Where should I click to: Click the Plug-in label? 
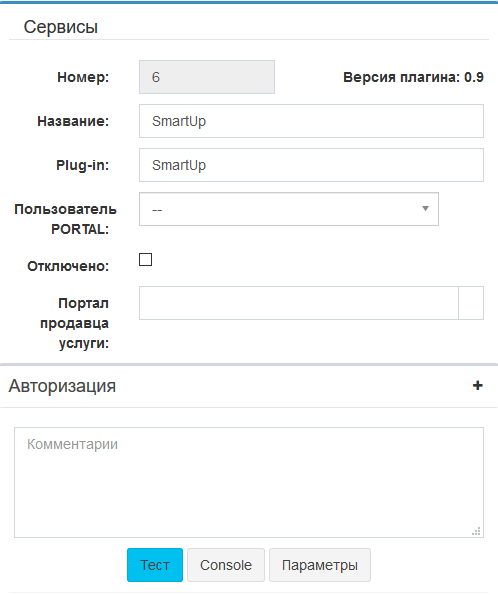pyautogui.click(x=82, y=165)
